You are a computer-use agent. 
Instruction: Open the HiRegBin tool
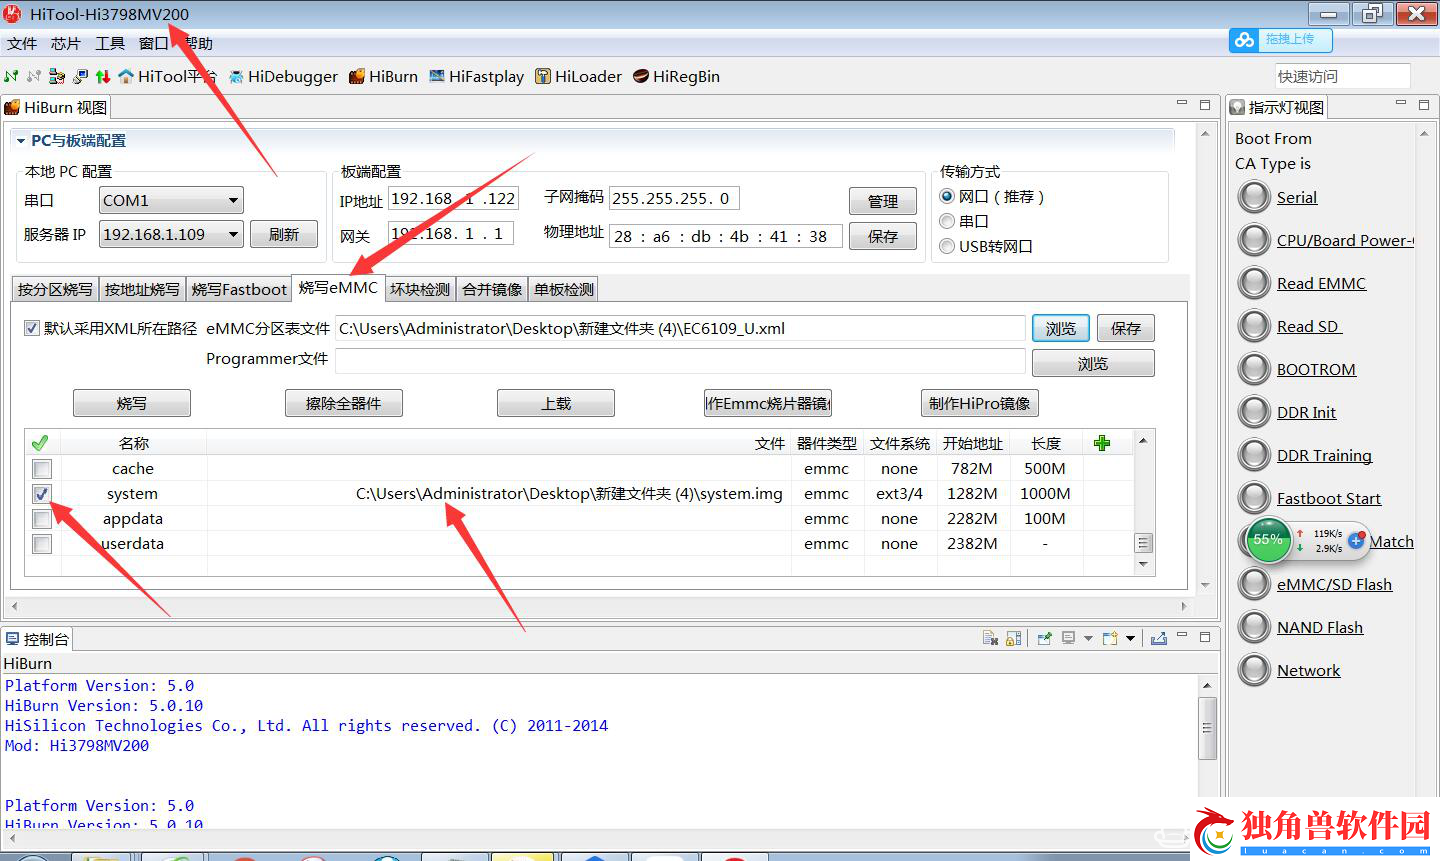click(676, 76)
